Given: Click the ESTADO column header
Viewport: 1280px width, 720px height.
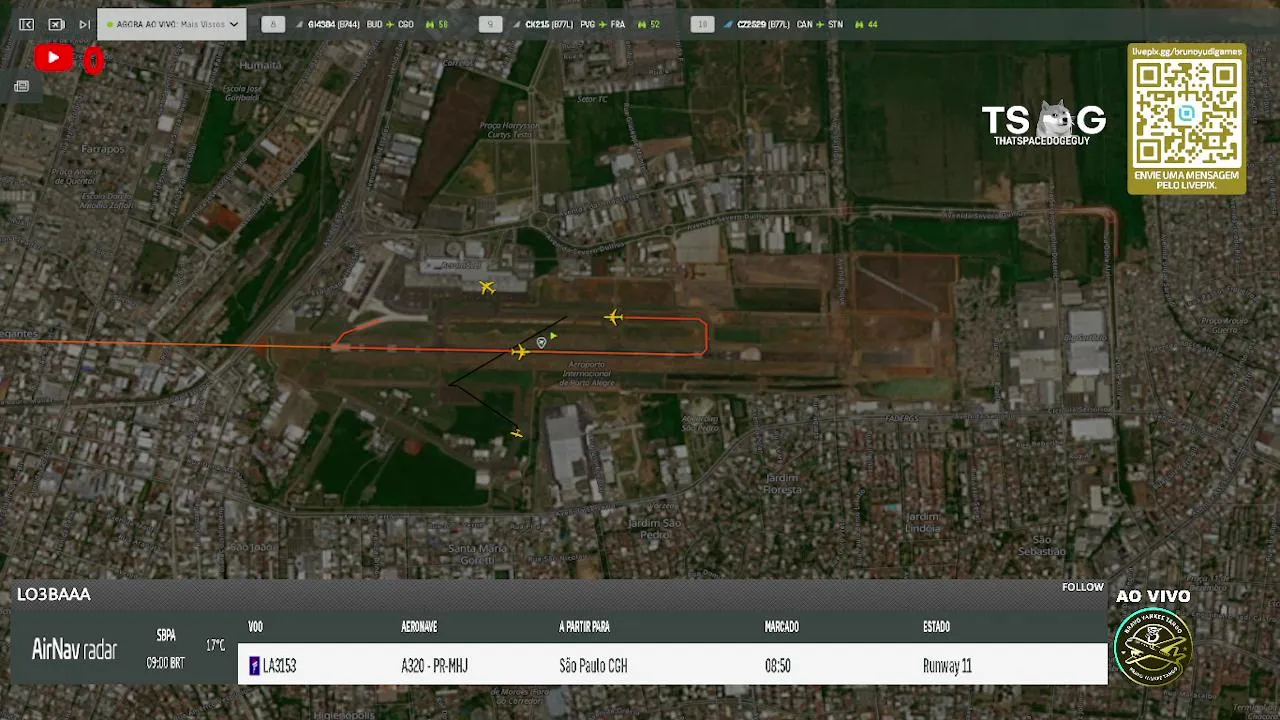Looking at the screenshot, I should point(936,627).
